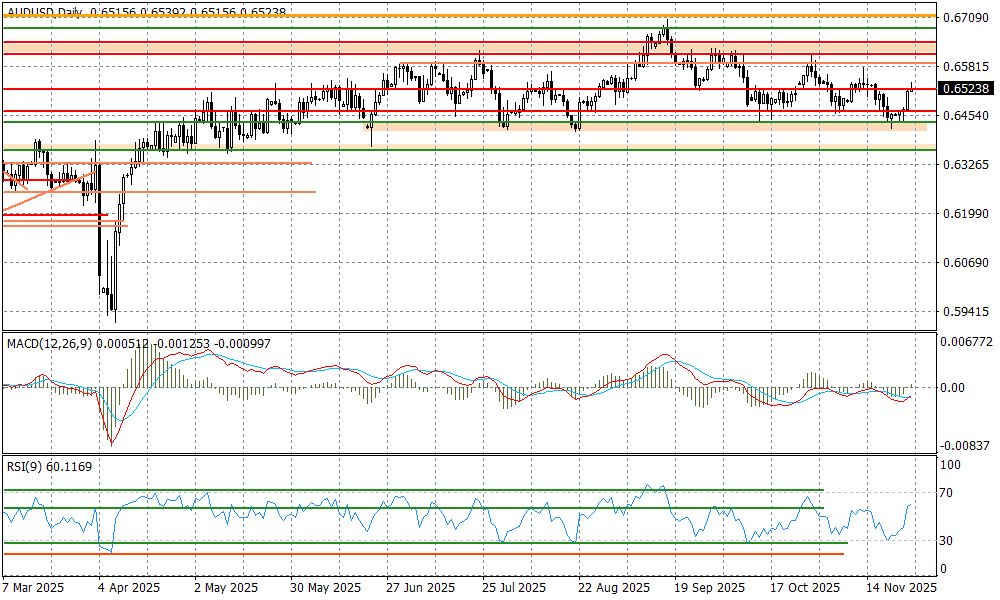
Task: Click the 7 Mar 2025 date label
Action: point(34,588)
